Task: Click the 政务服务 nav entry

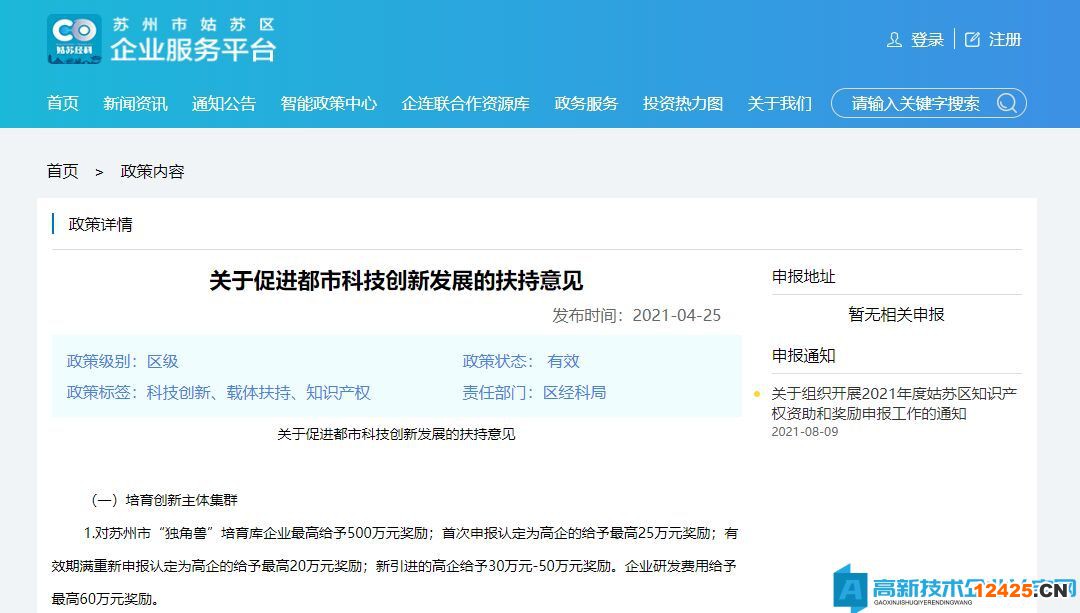Action: click(586, 102)
